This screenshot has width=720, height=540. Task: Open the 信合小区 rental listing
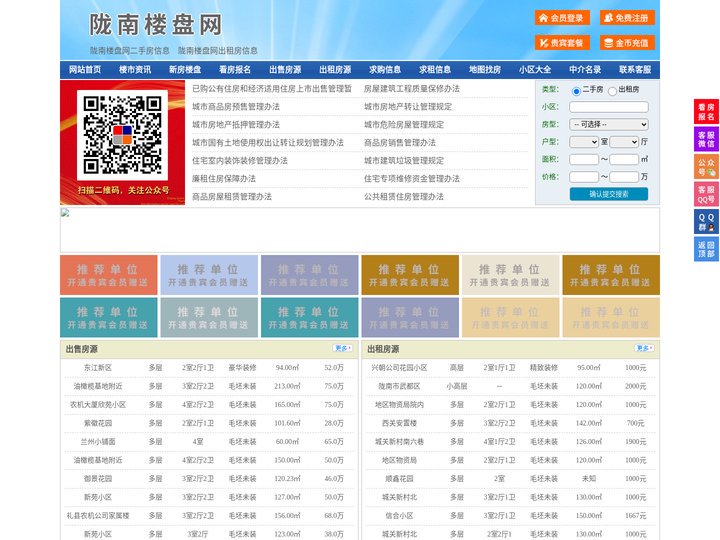(x=399, y=516)
